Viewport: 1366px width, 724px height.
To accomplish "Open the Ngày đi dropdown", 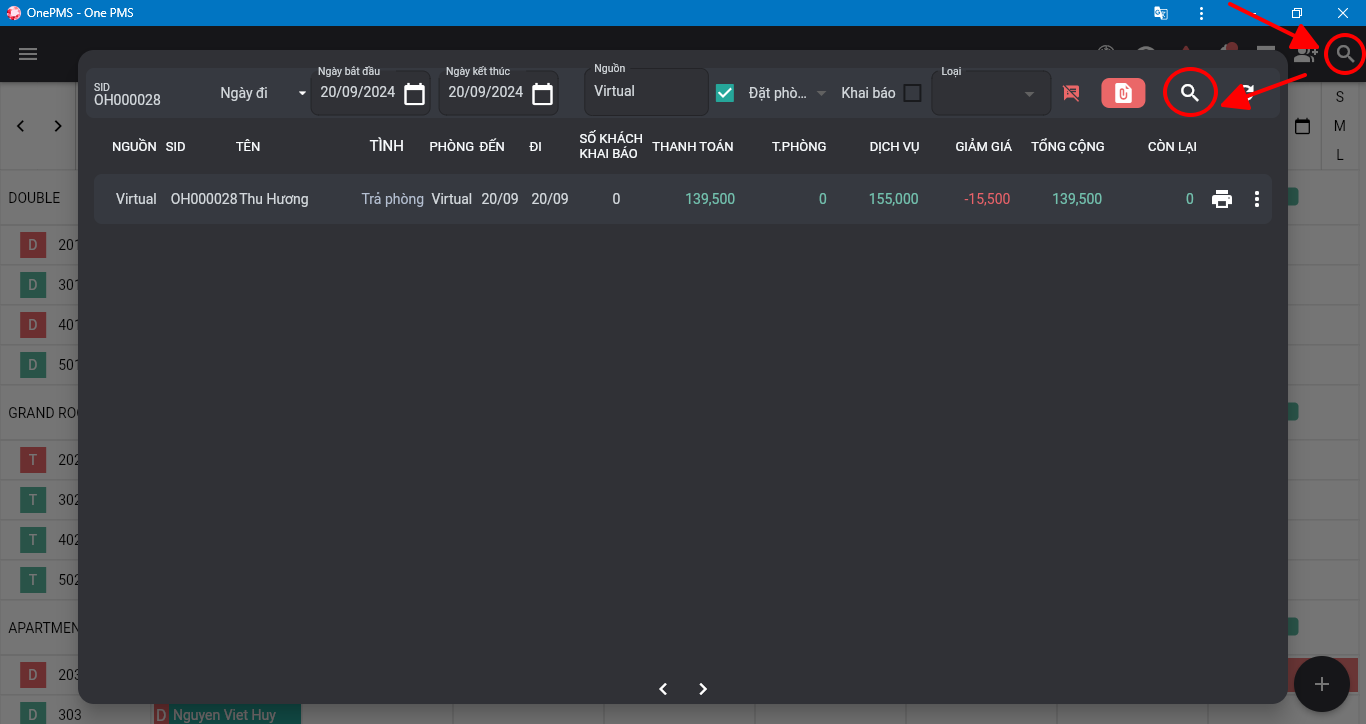I will (x=264, y=93).
